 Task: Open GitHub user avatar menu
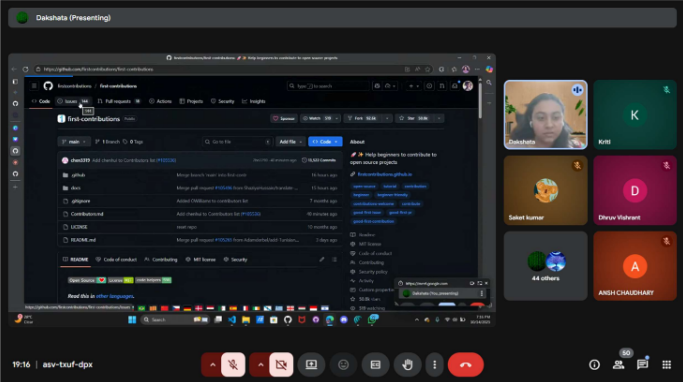coord(468,86)
